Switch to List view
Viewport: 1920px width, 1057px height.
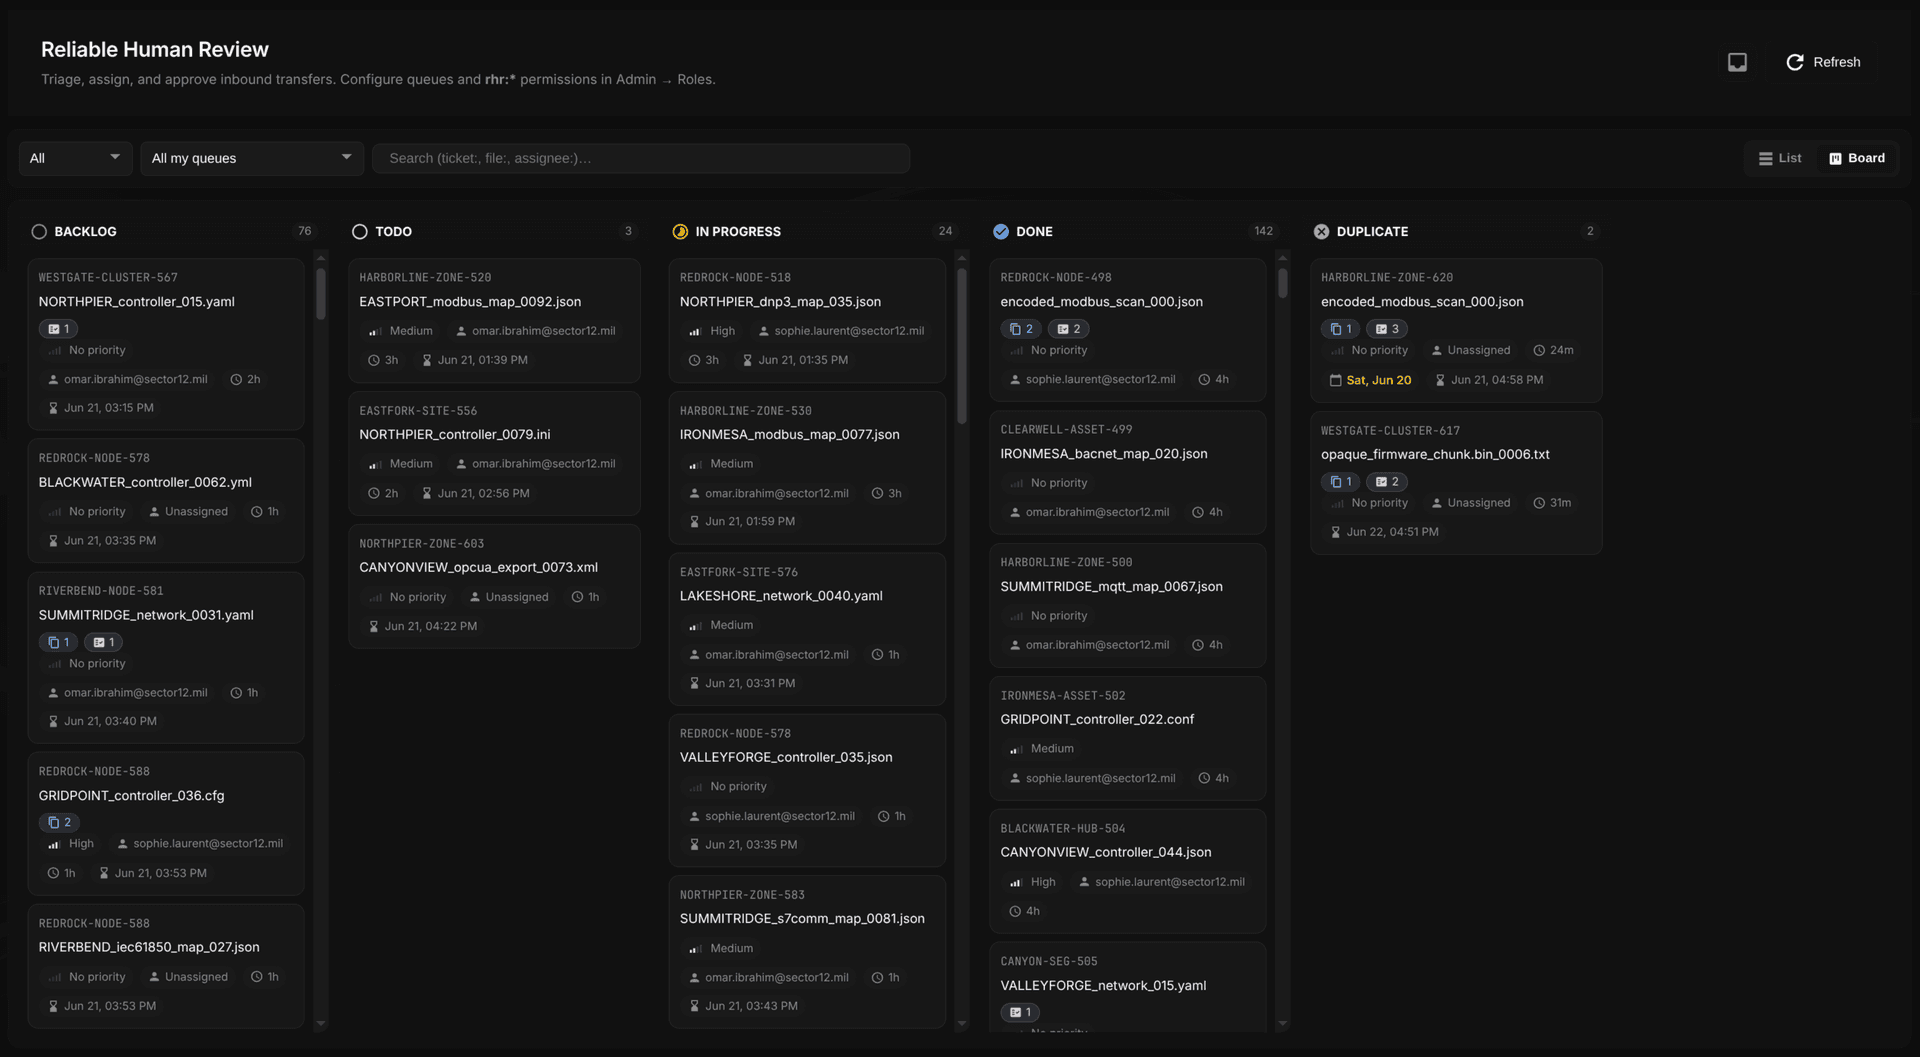(1780, 158)
